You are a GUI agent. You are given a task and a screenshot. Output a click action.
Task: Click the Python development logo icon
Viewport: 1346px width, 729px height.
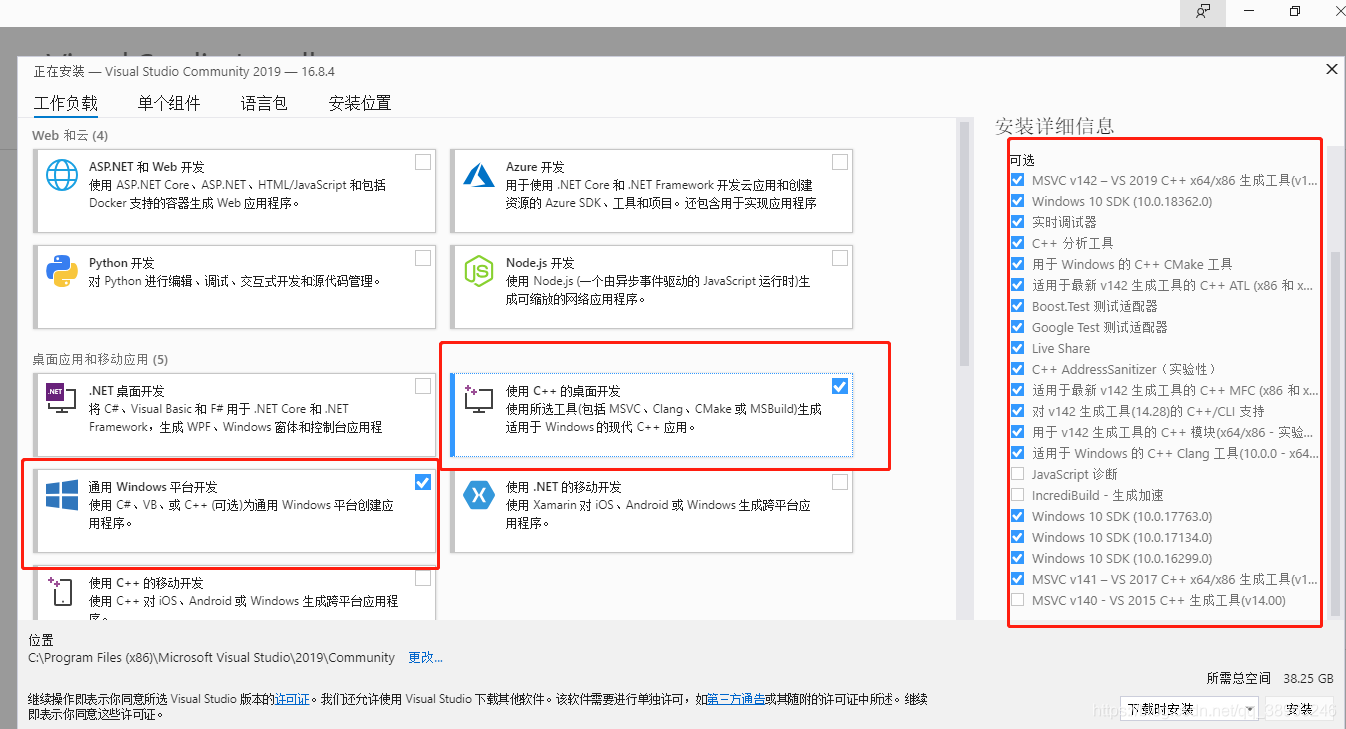tap(62, 272)
